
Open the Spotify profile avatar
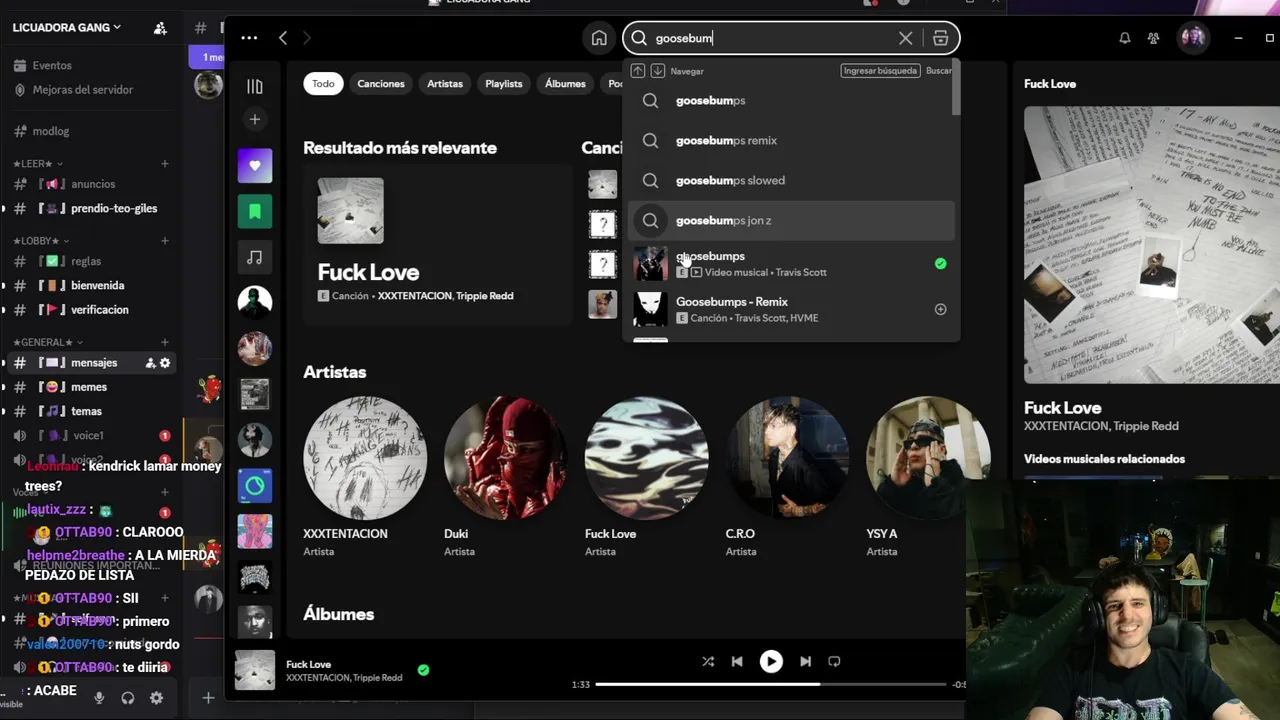coord(1192,38)
